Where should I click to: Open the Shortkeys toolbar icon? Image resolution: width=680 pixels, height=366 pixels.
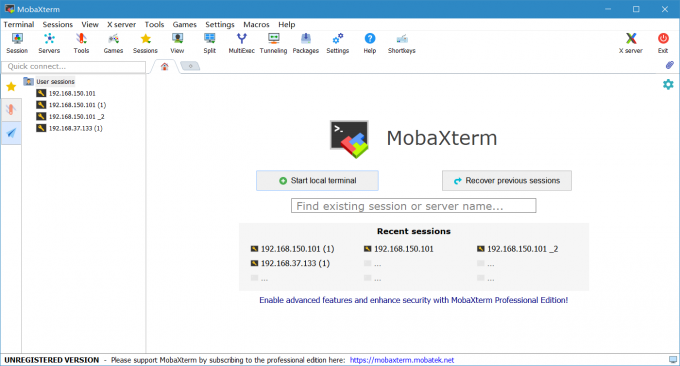402,43
